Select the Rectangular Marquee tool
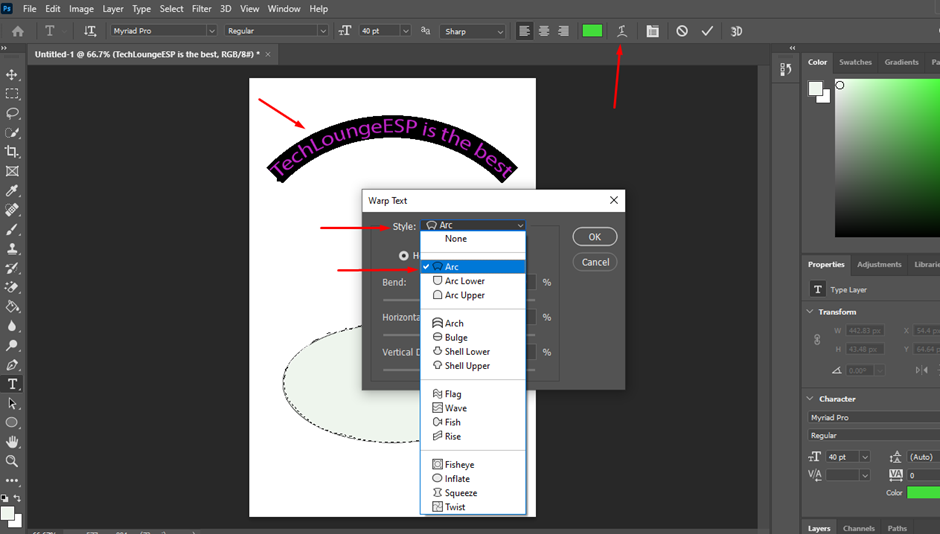The width and height of the screenshot is (940, 534). pyautogui.click(x=12, y=93)
